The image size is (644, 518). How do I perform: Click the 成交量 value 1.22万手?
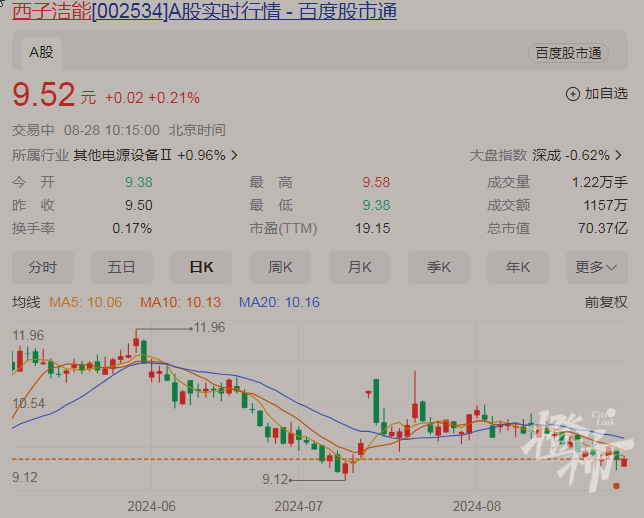pos(600,182)
